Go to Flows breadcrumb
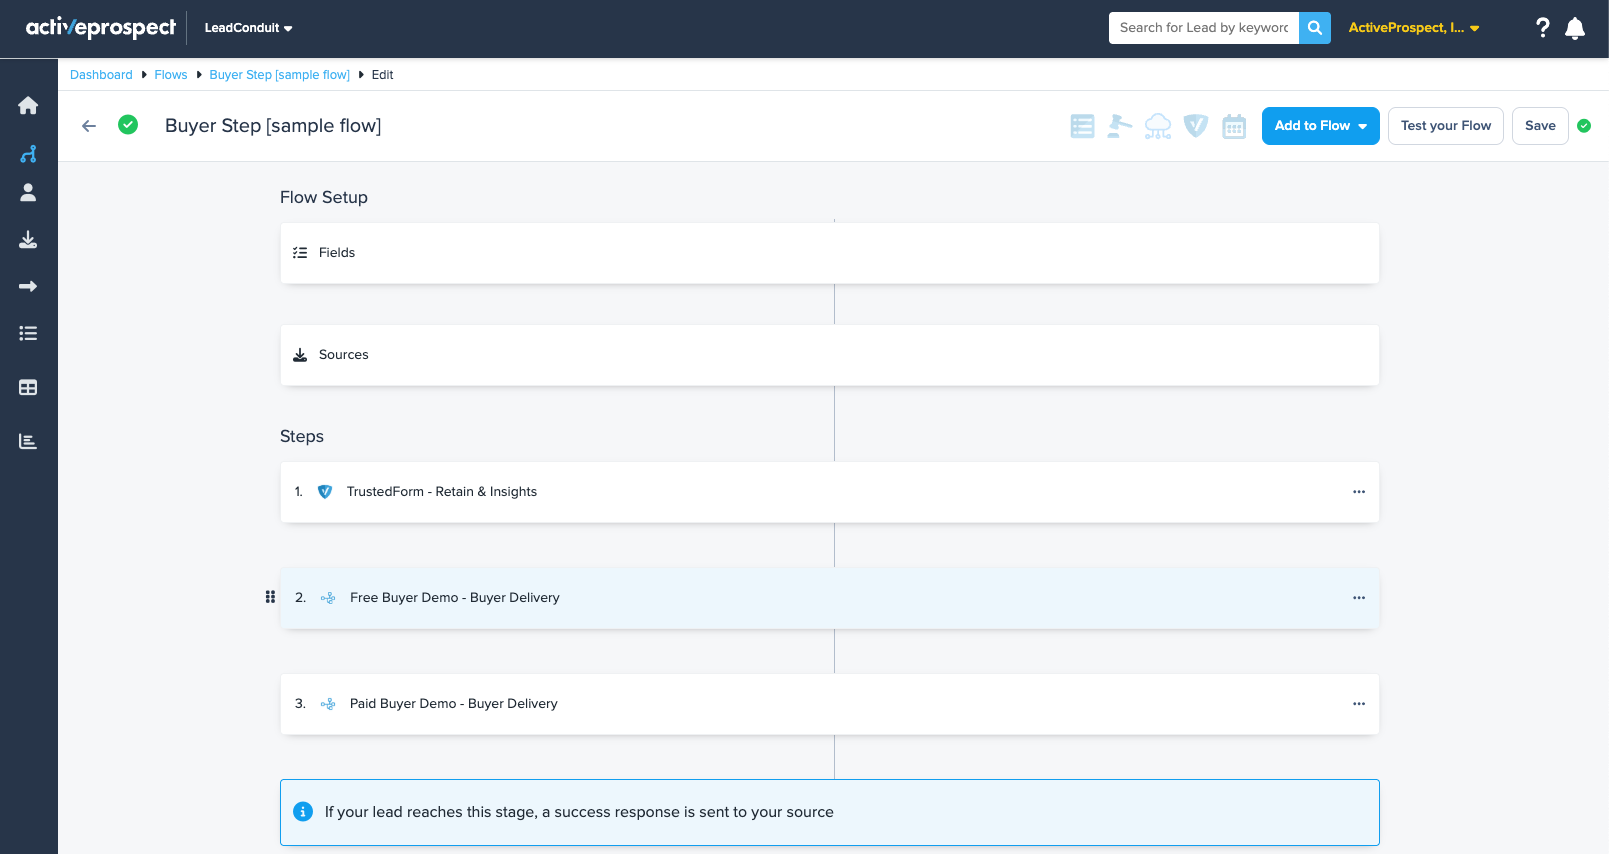The width and height of the screenshot is (1609, 854). point(171,75)
